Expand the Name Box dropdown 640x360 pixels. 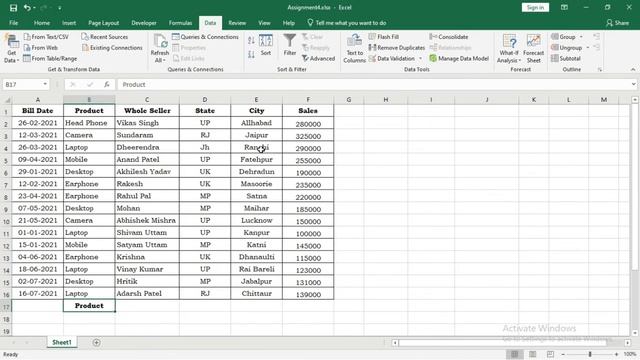point(45,84)
